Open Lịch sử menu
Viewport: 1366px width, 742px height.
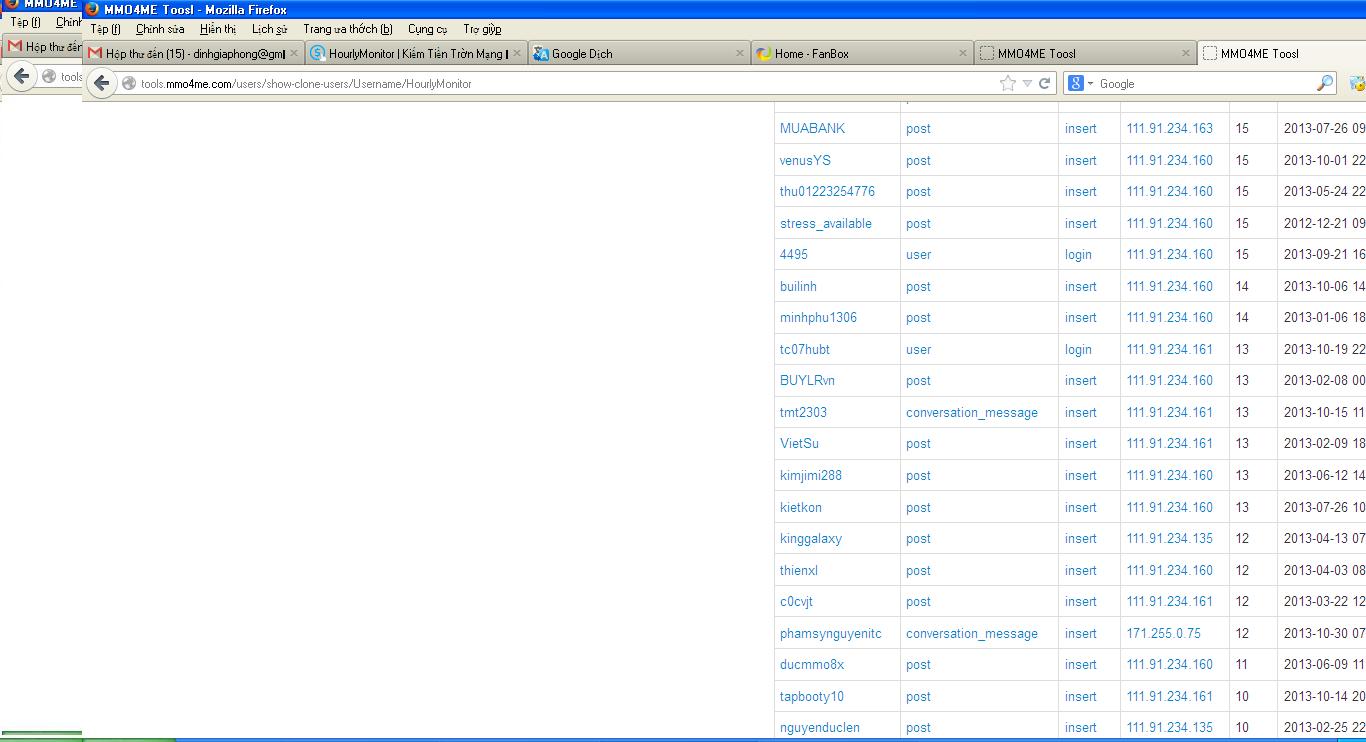coord(269,29)
